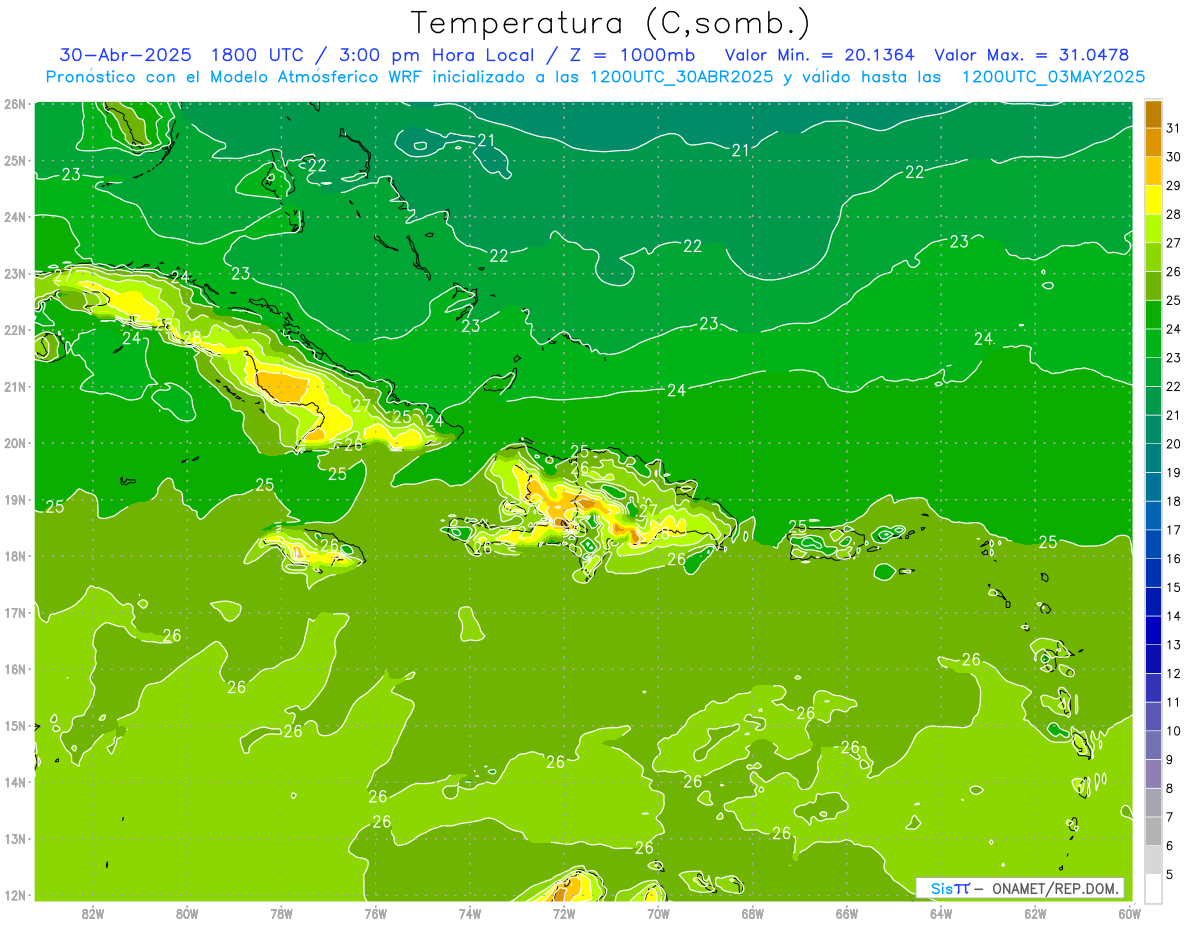
Task: Click the "16N" latitude axis label
Action: point(14,669)
